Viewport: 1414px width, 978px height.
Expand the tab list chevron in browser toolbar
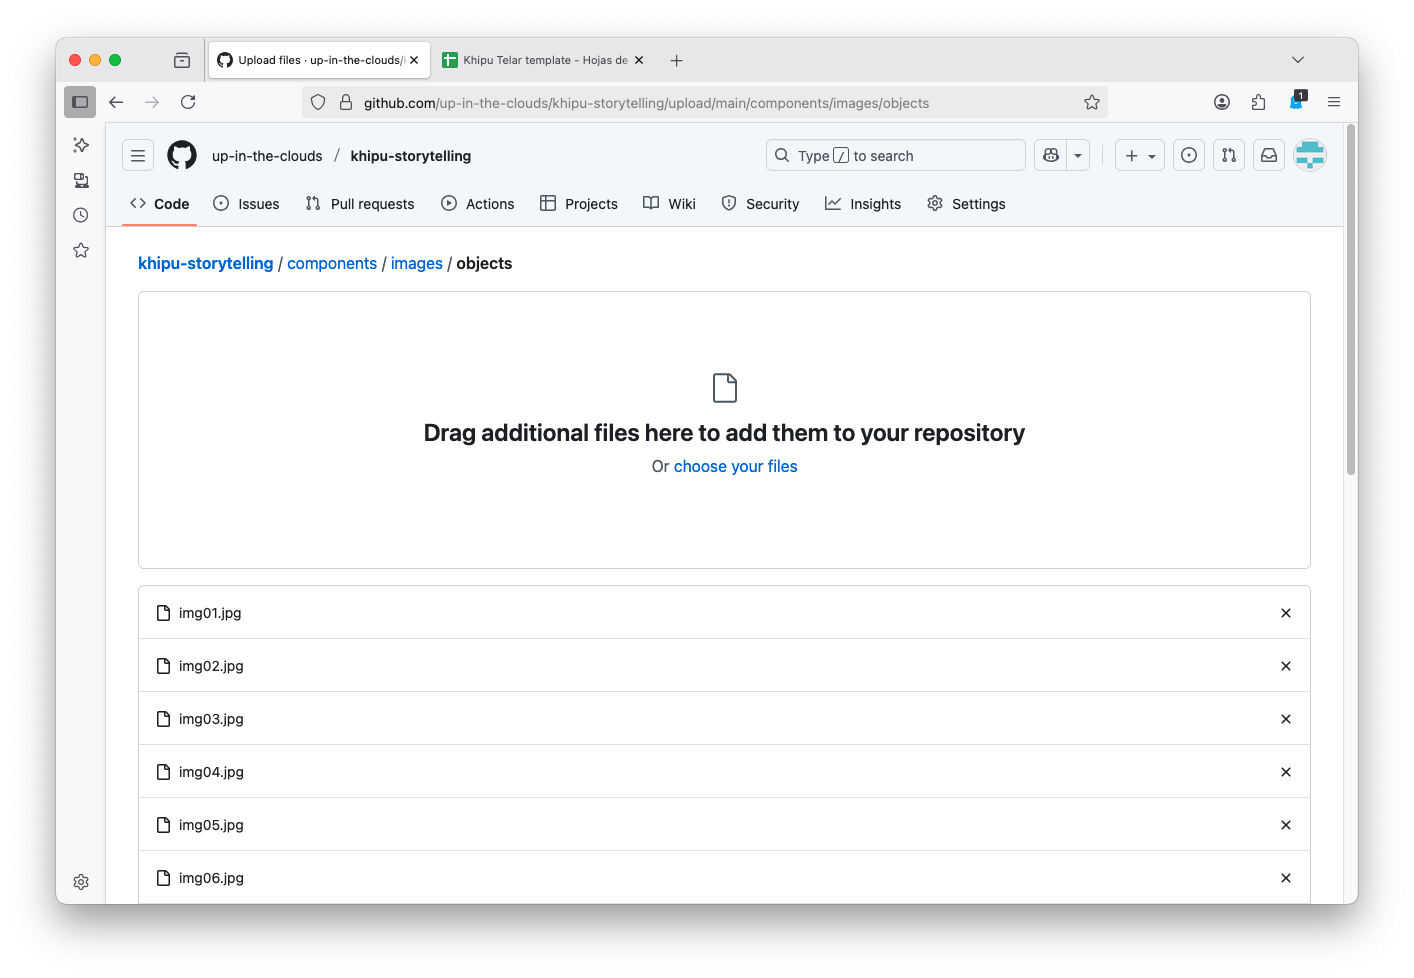tap(1298, 60)
